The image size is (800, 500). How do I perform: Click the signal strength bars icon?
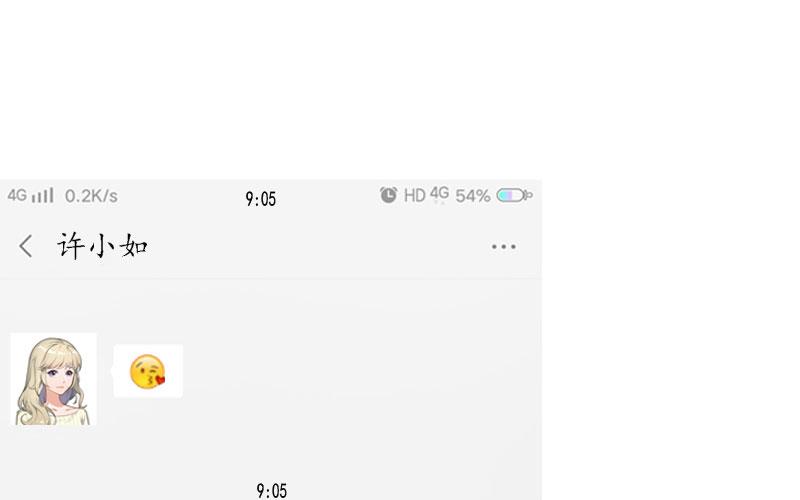(42, 195)
